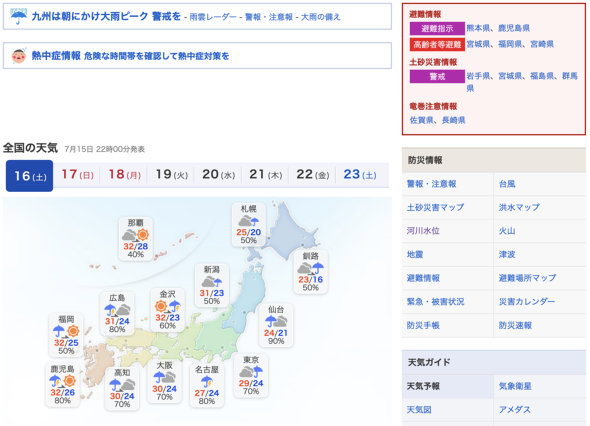
Task: Open the 地震 link
Action: click(415, 254)
